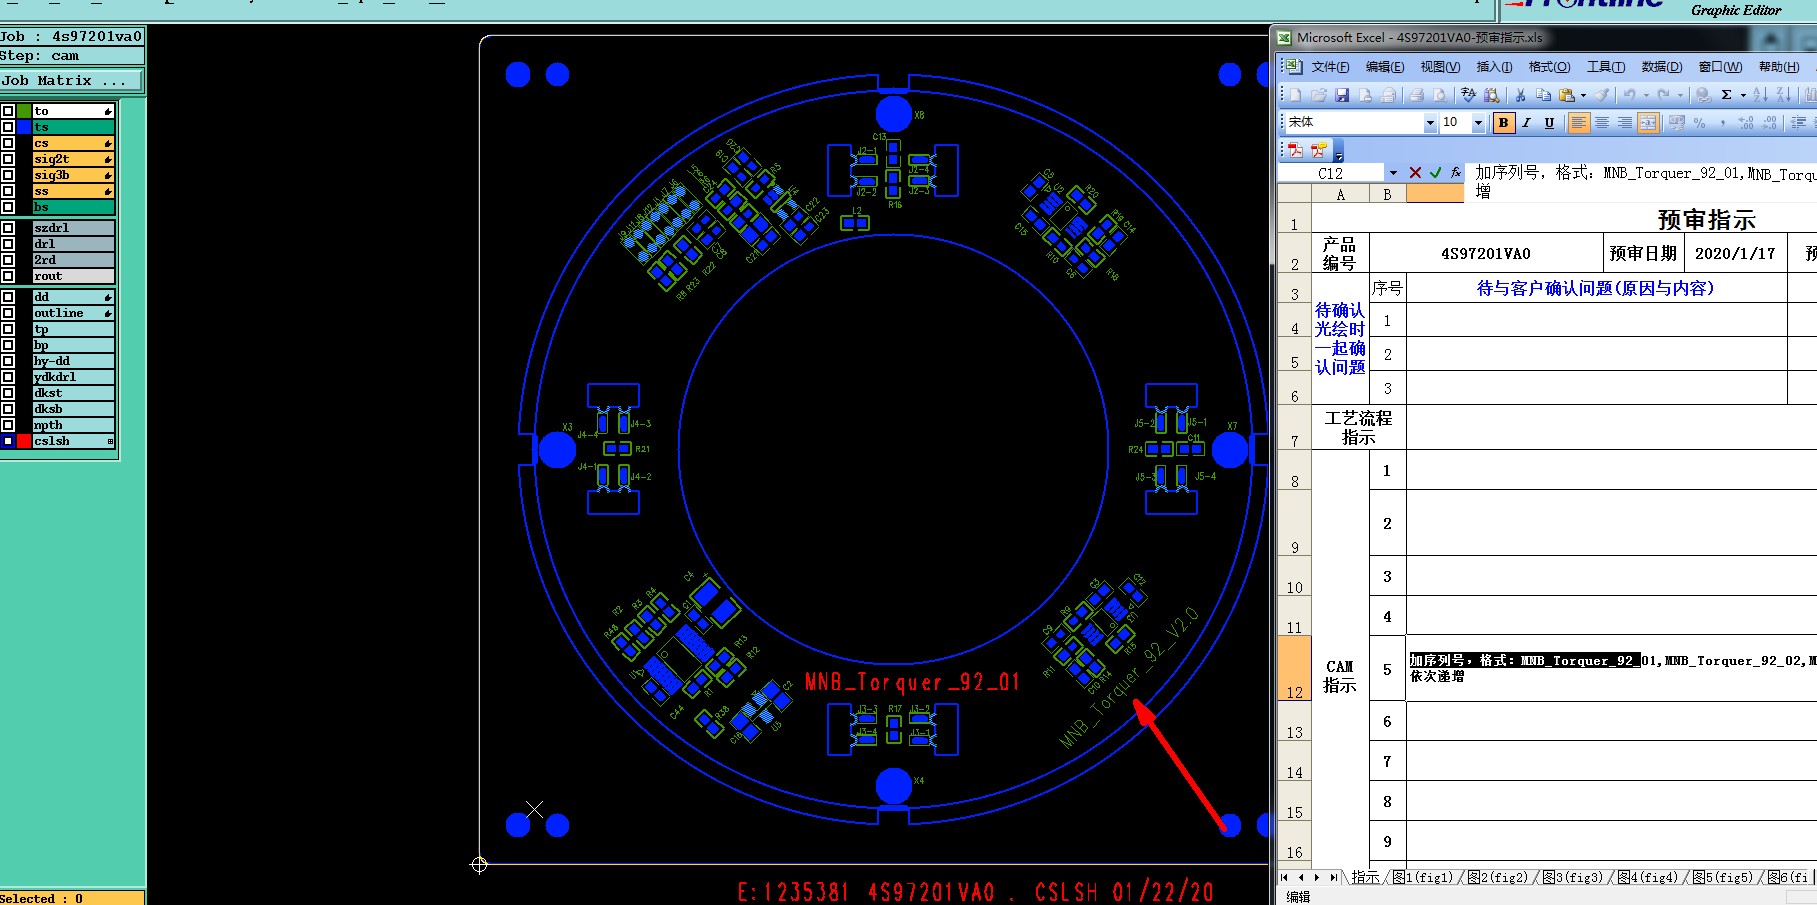Click the Name Box showing C12
Viewport: 1817px width, 905px height.
(1331, 173)
